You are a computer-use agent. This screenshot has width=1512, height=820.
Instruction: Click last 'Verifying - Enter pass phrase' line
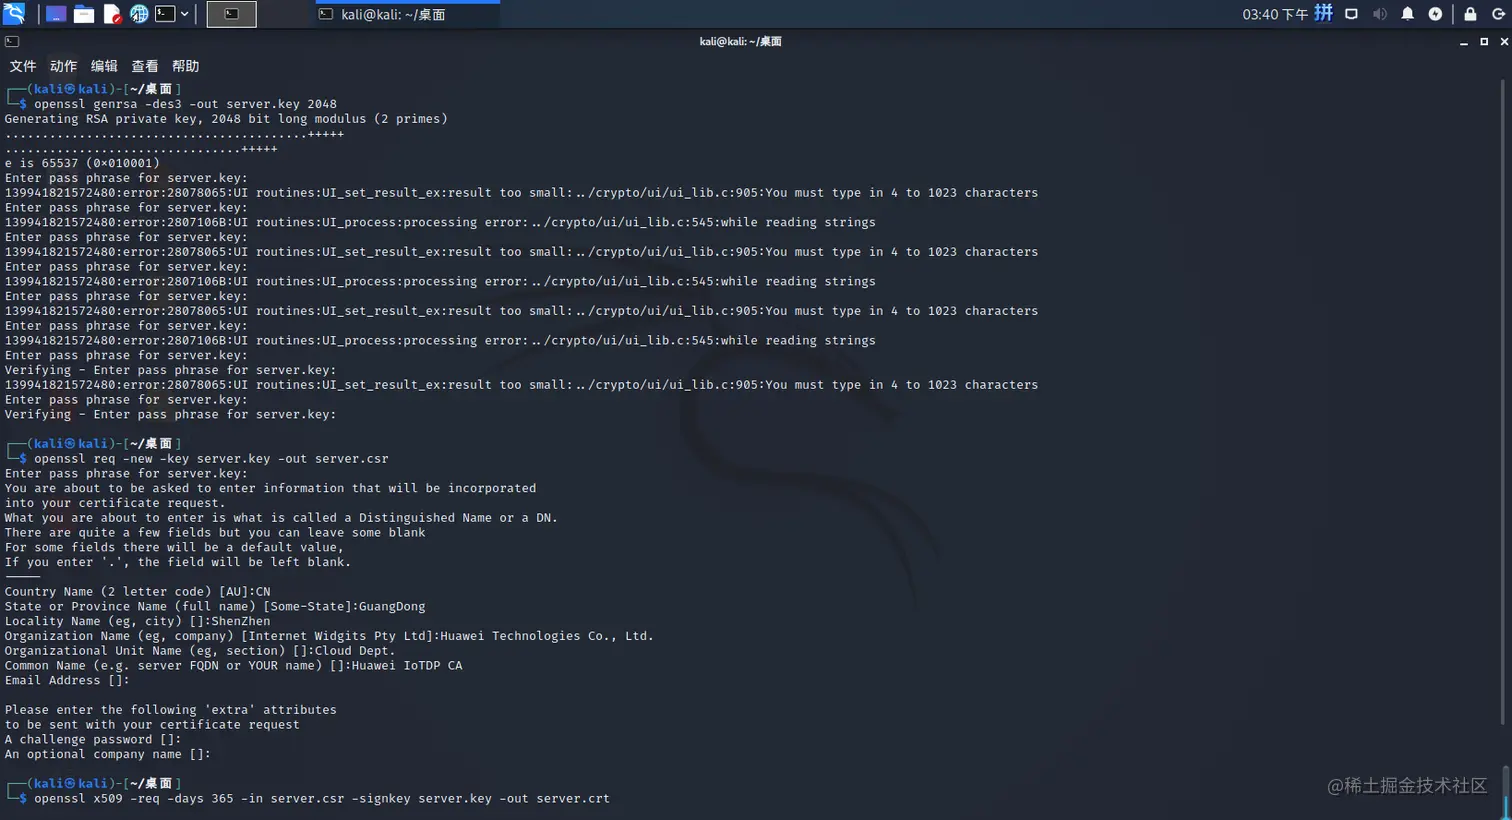point(170,415)
